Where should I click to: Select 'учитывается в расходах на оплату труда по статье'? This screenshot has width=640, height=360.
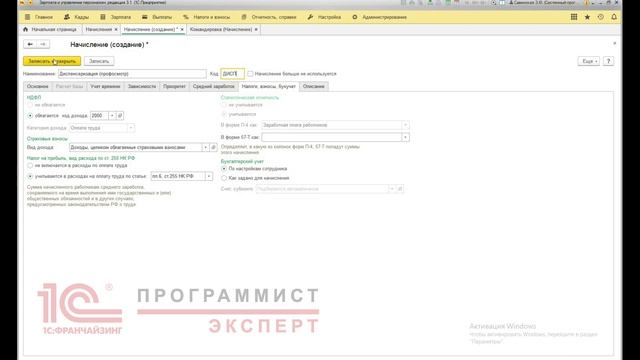[30, 176]
